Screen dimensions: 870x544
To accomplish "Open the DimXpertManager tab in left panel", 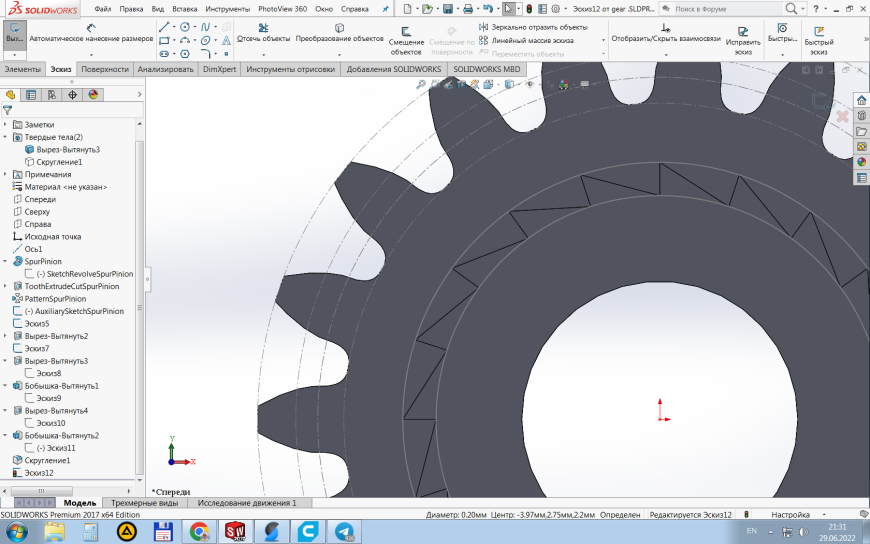I will click(x=72, y=95).
